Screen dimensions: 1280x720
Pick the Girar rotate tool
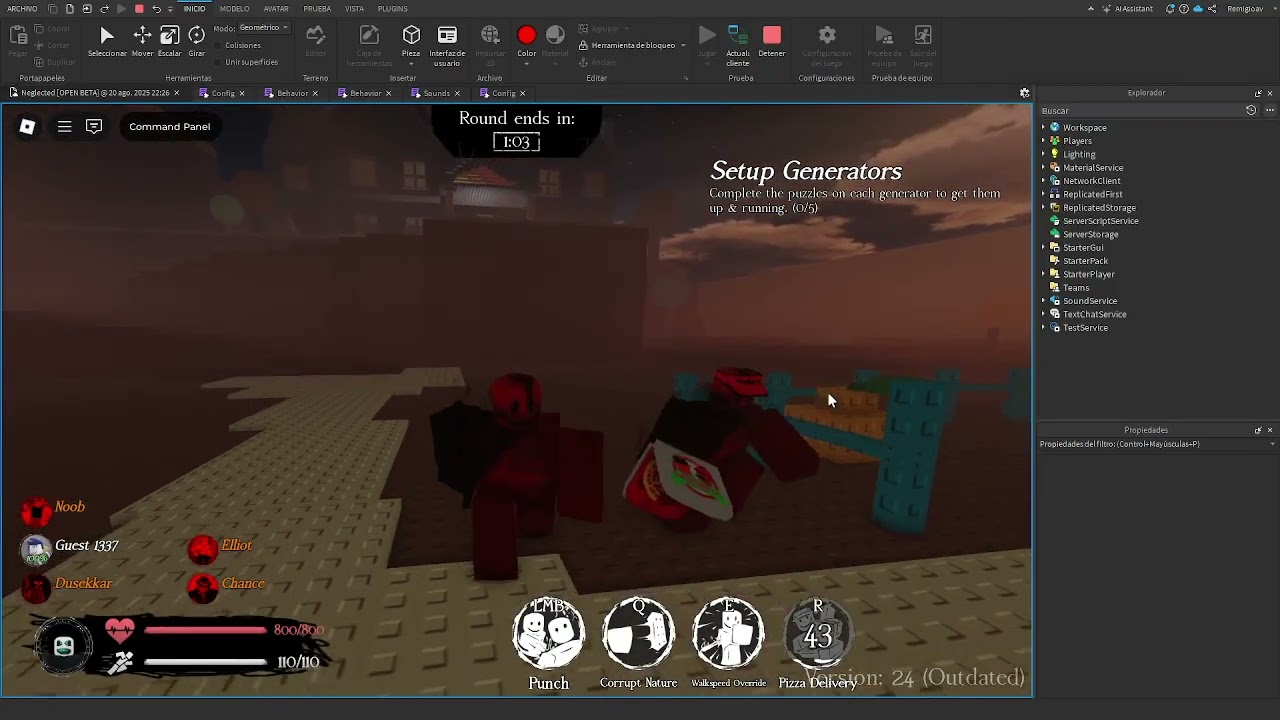coord(196,41)
